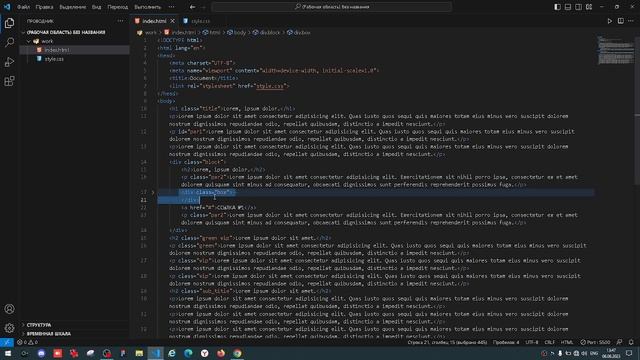Open index.html in the explorer tree
The image size is (640, 360).
click(x=57, y=50)
